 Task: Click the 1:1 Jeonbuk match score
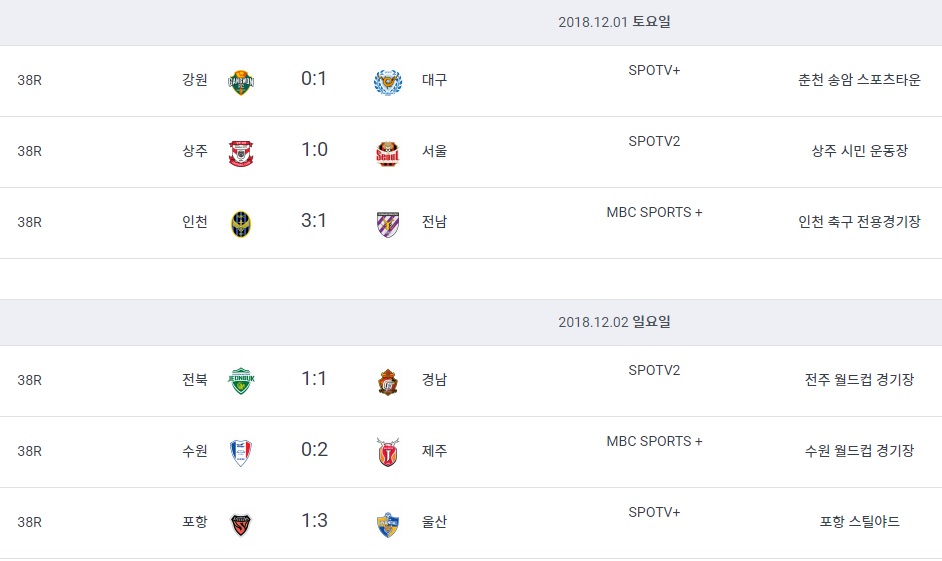click(314, 378)
